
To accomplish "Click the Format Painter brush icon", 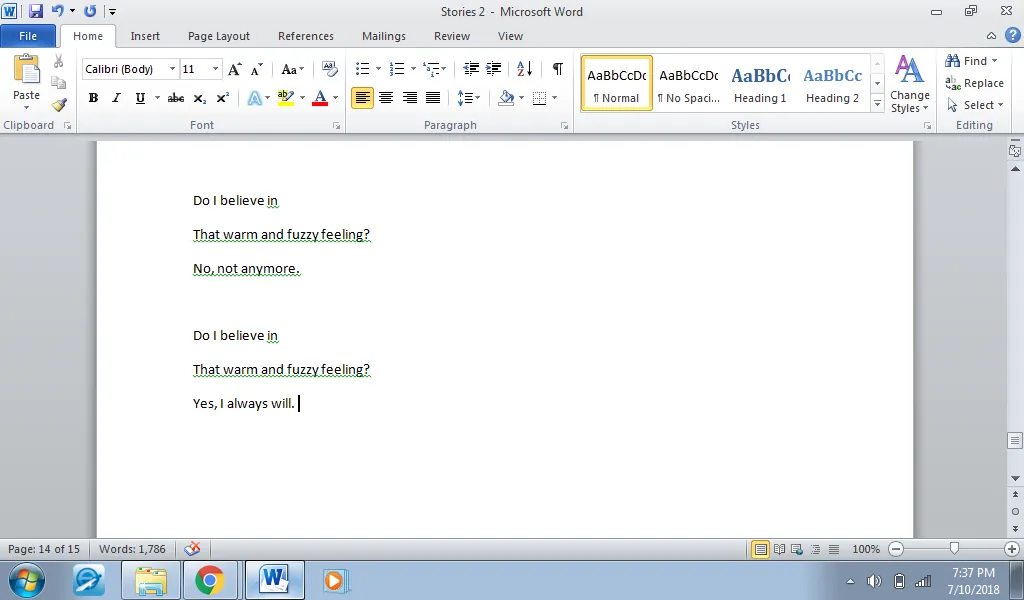I will point(59,105).
